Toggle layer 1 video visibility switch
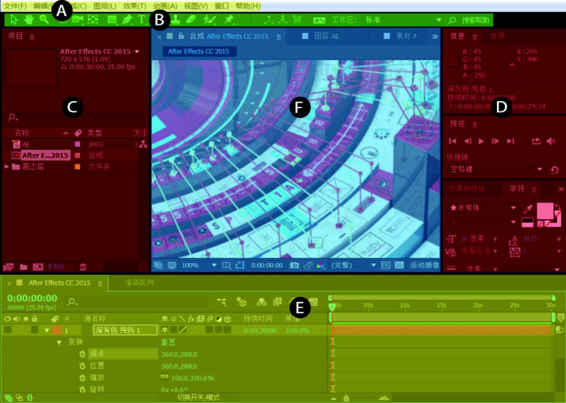Image resolution: width=566 pixels, height=403 pixels. coord(8,330)
